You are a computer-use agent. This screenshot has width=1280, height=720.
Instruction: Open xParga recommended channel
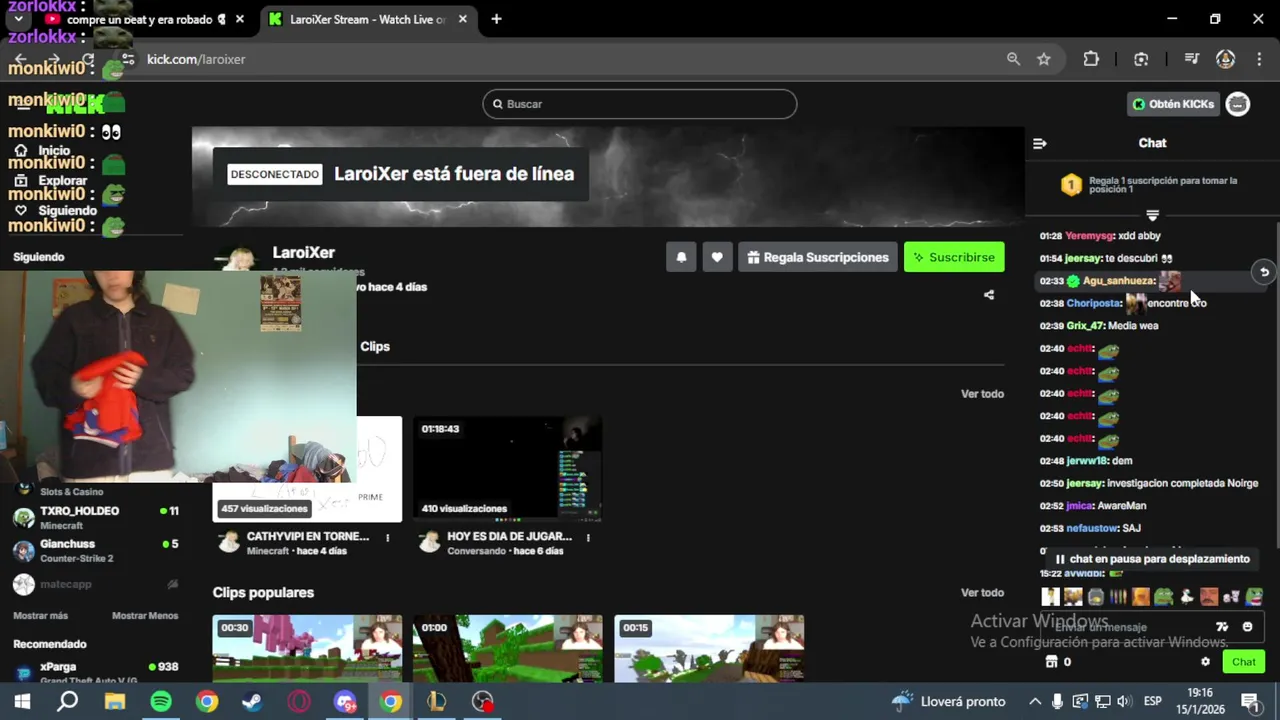(x=96, y=670)
